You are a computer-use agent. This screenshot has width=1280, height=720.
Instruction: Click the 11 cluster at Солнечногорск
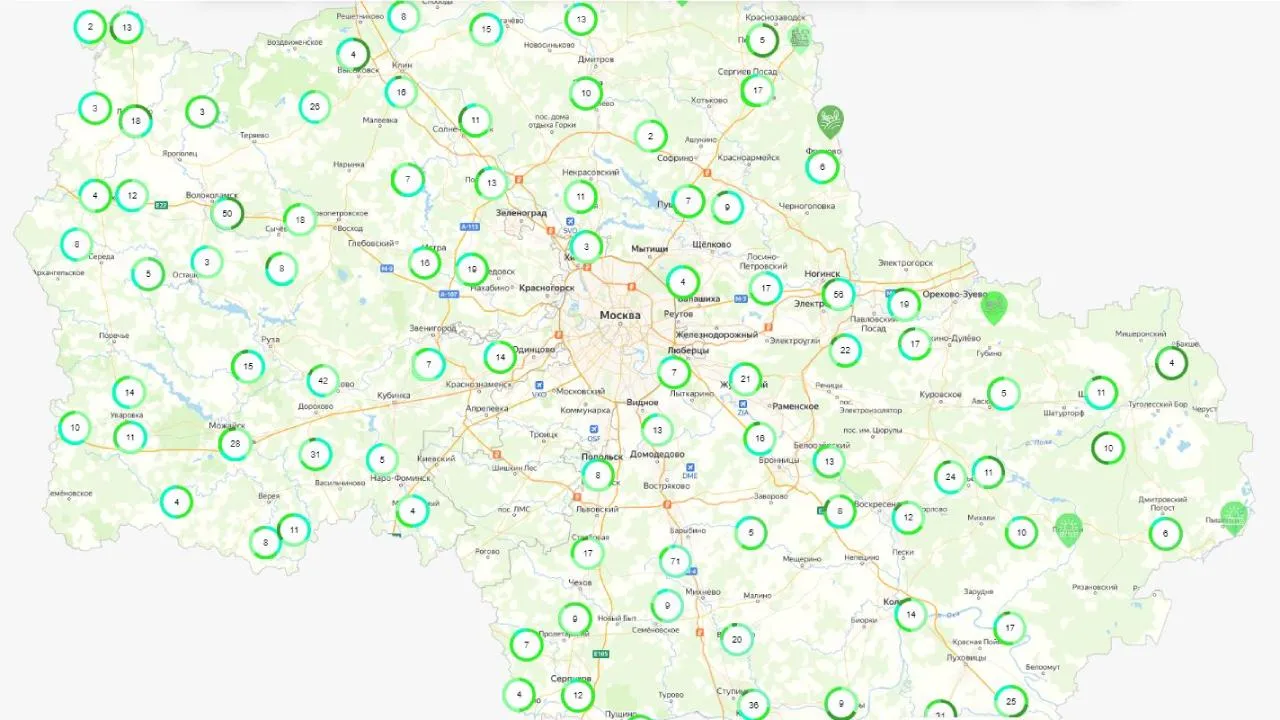475,120
